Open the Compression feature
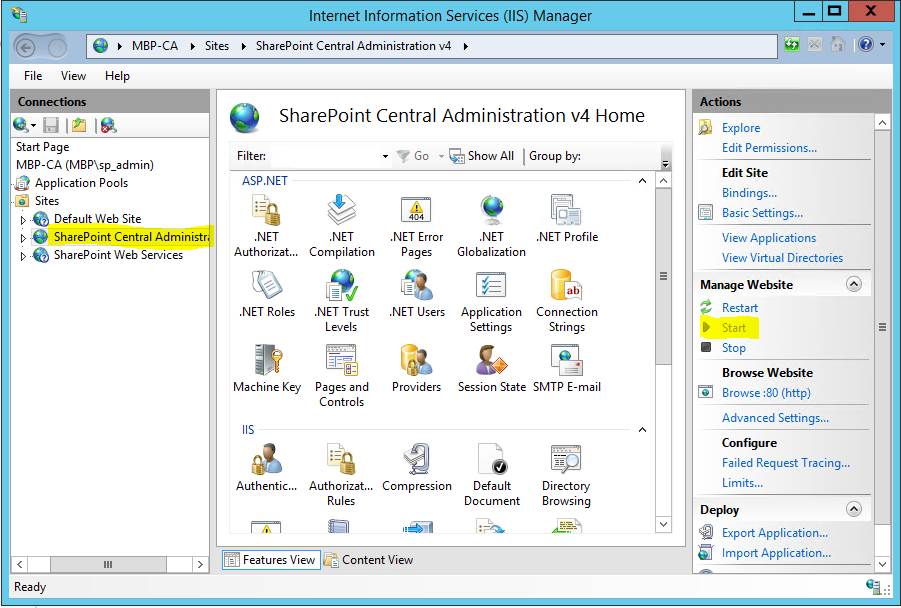 (x=417, y=468)
